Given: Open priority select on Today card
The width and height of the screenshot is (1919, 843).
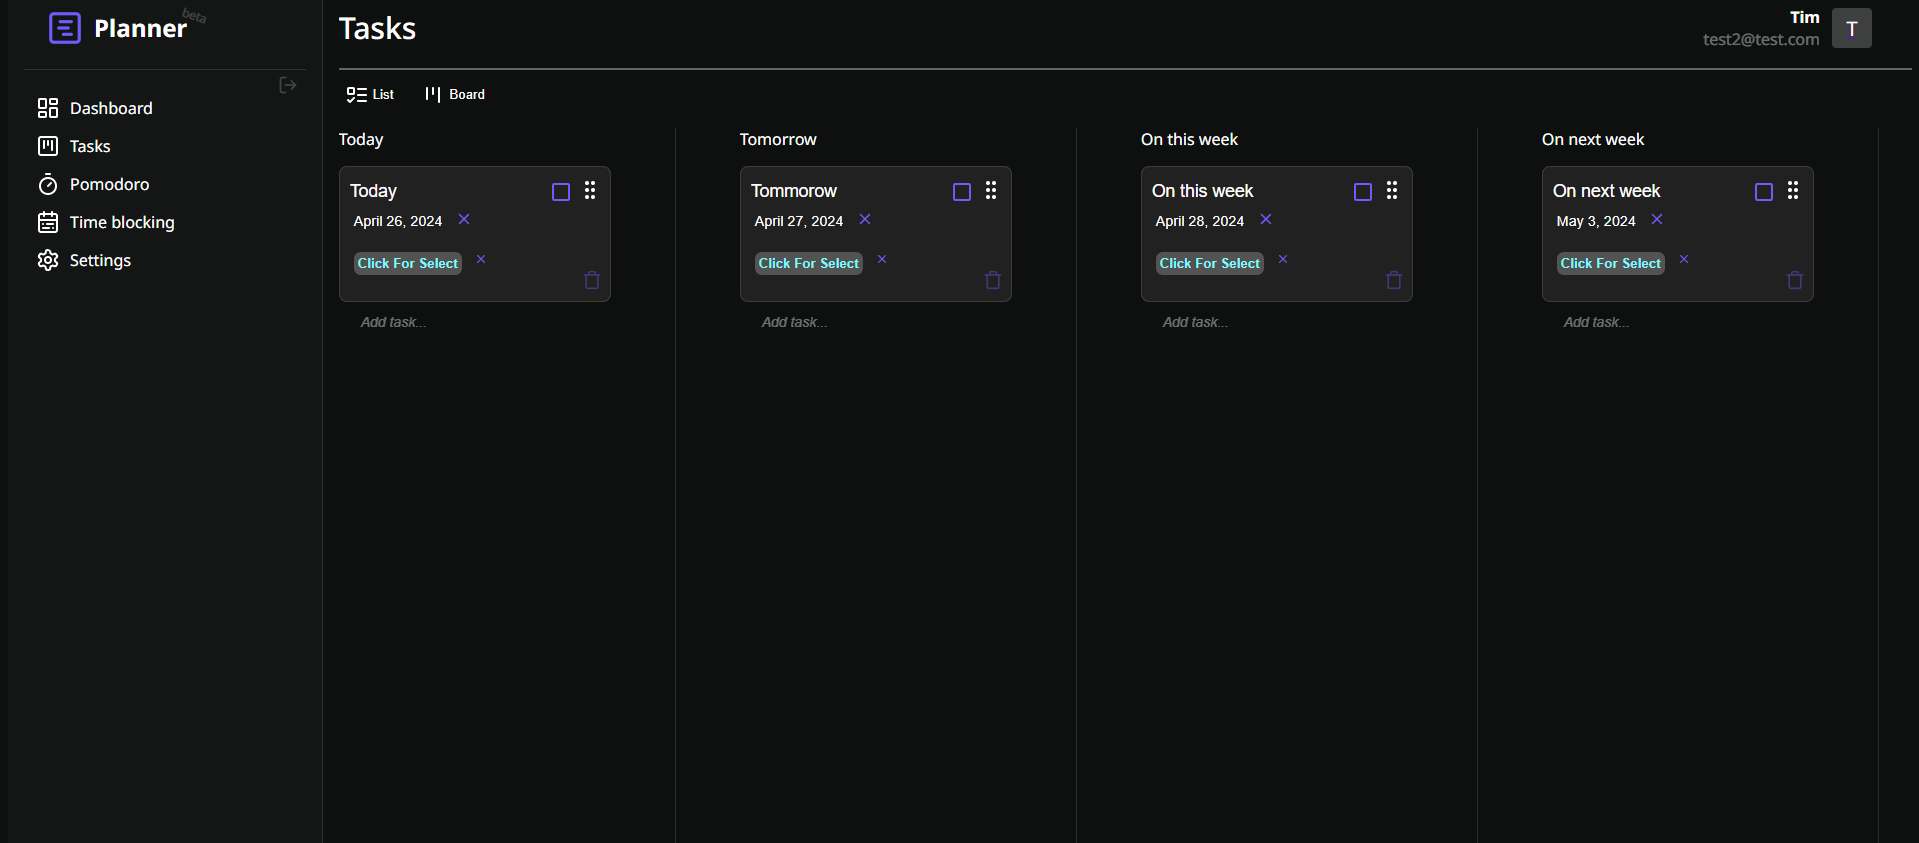Looking at the screenshot, I should (408, 263).
